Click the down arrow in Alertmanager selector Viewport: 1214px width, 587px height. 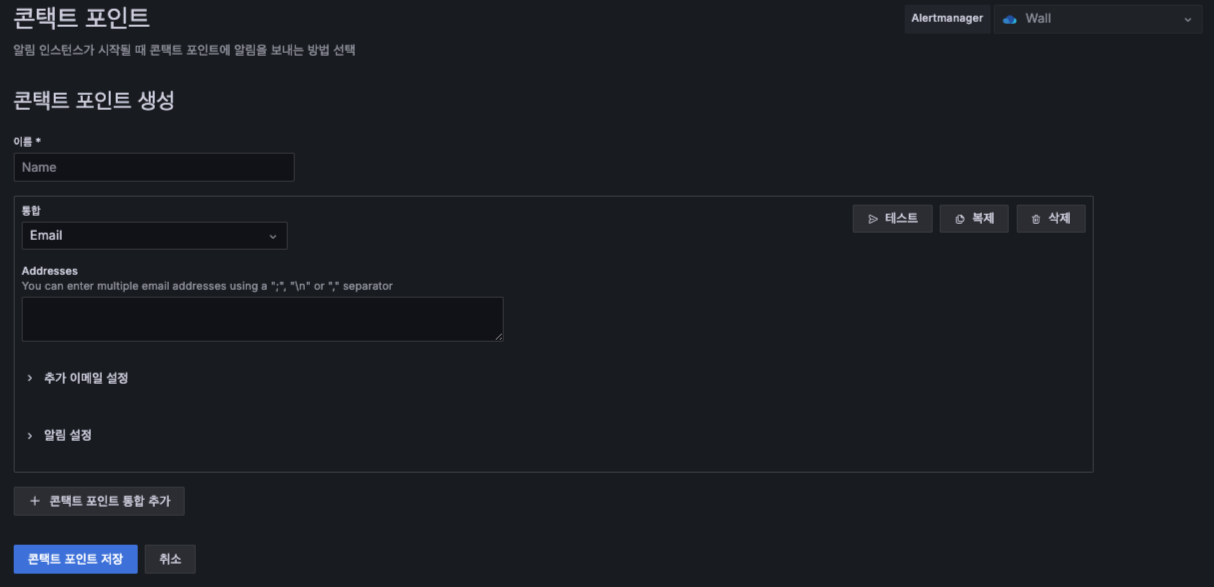1188,19
